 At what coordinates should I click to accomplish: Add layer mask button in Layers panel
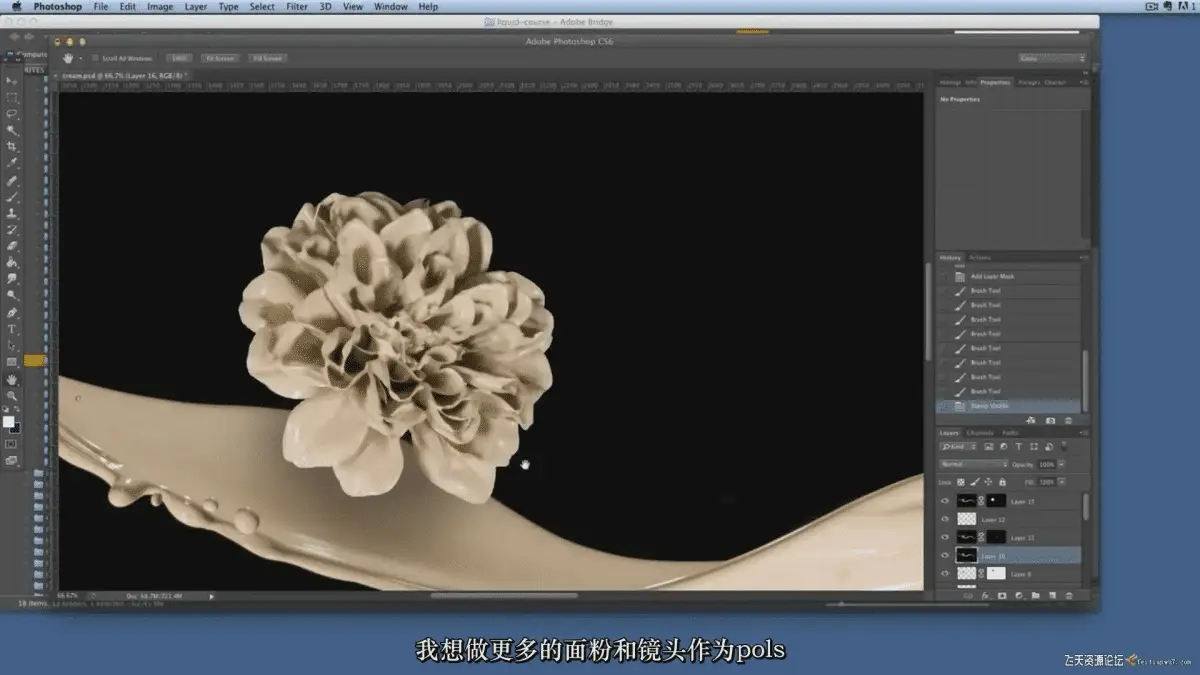(x=1002, y=596)
